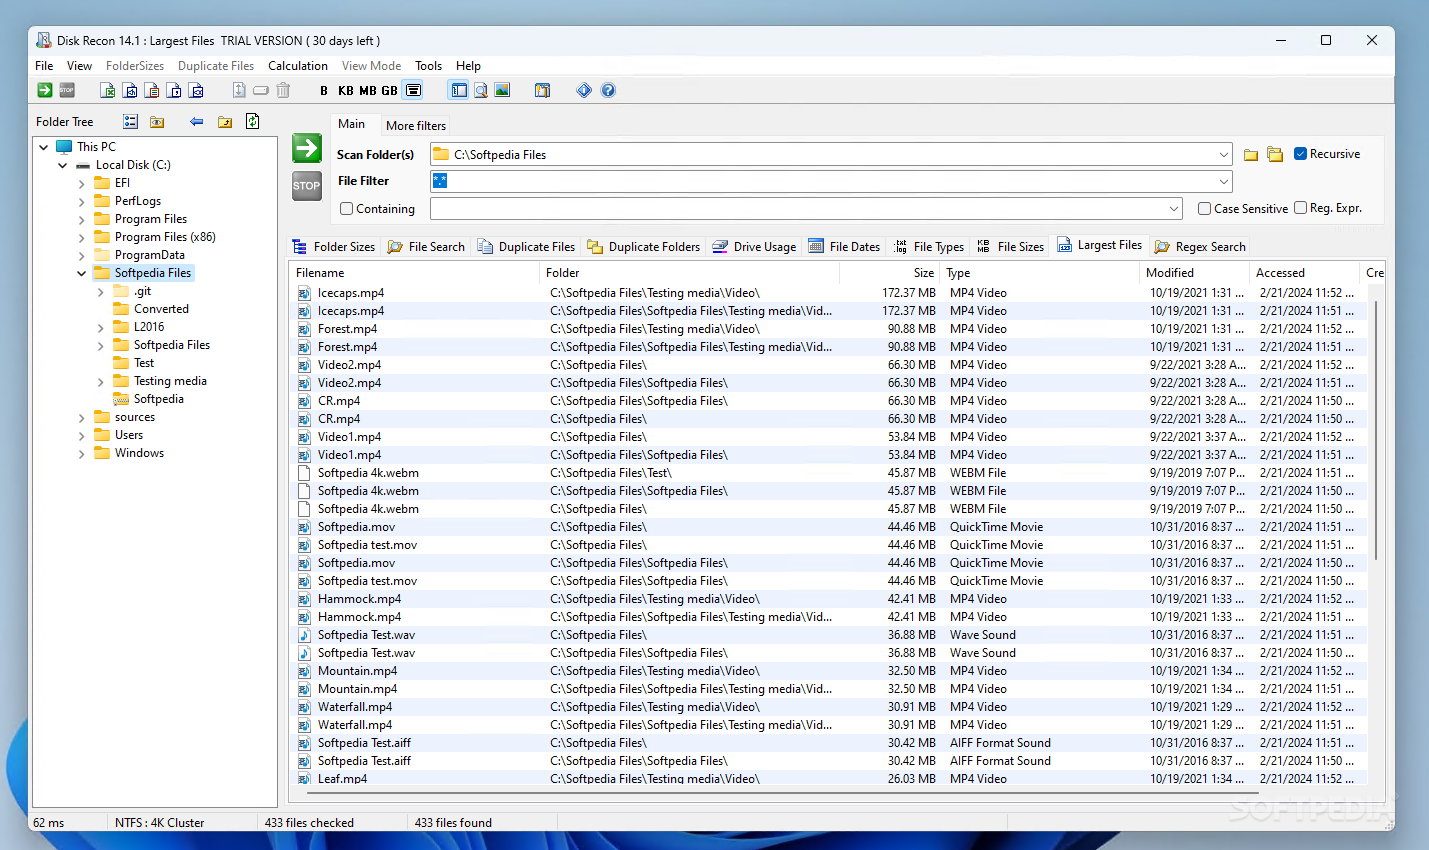The image size is (1429, 850).
Task: Sort by the Modified column header
Action: (1196, 273)
